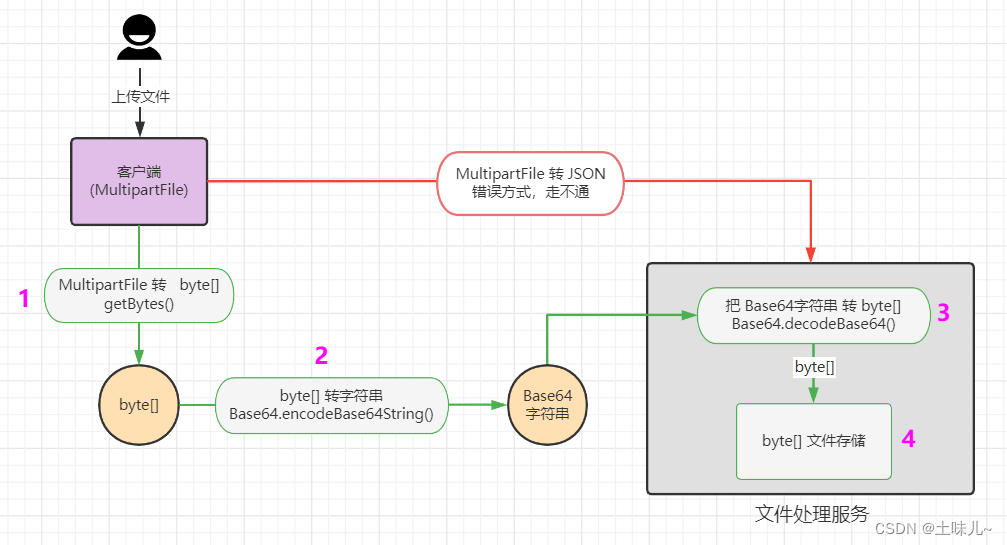The height and width of the screenshot is (545, 1007).
Task: Click the byte[] 文件存储 box
Action: click(814, 441)
